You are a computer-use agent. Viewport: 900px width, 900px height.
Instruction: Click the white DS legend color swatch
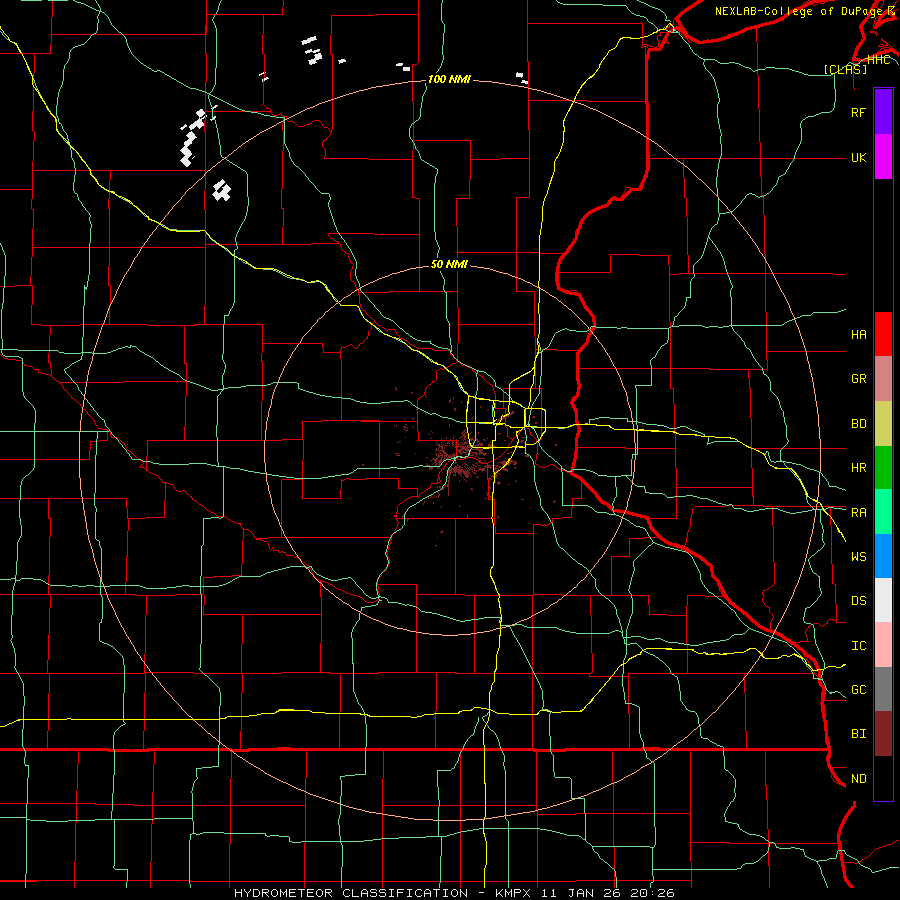coord(883,600)
